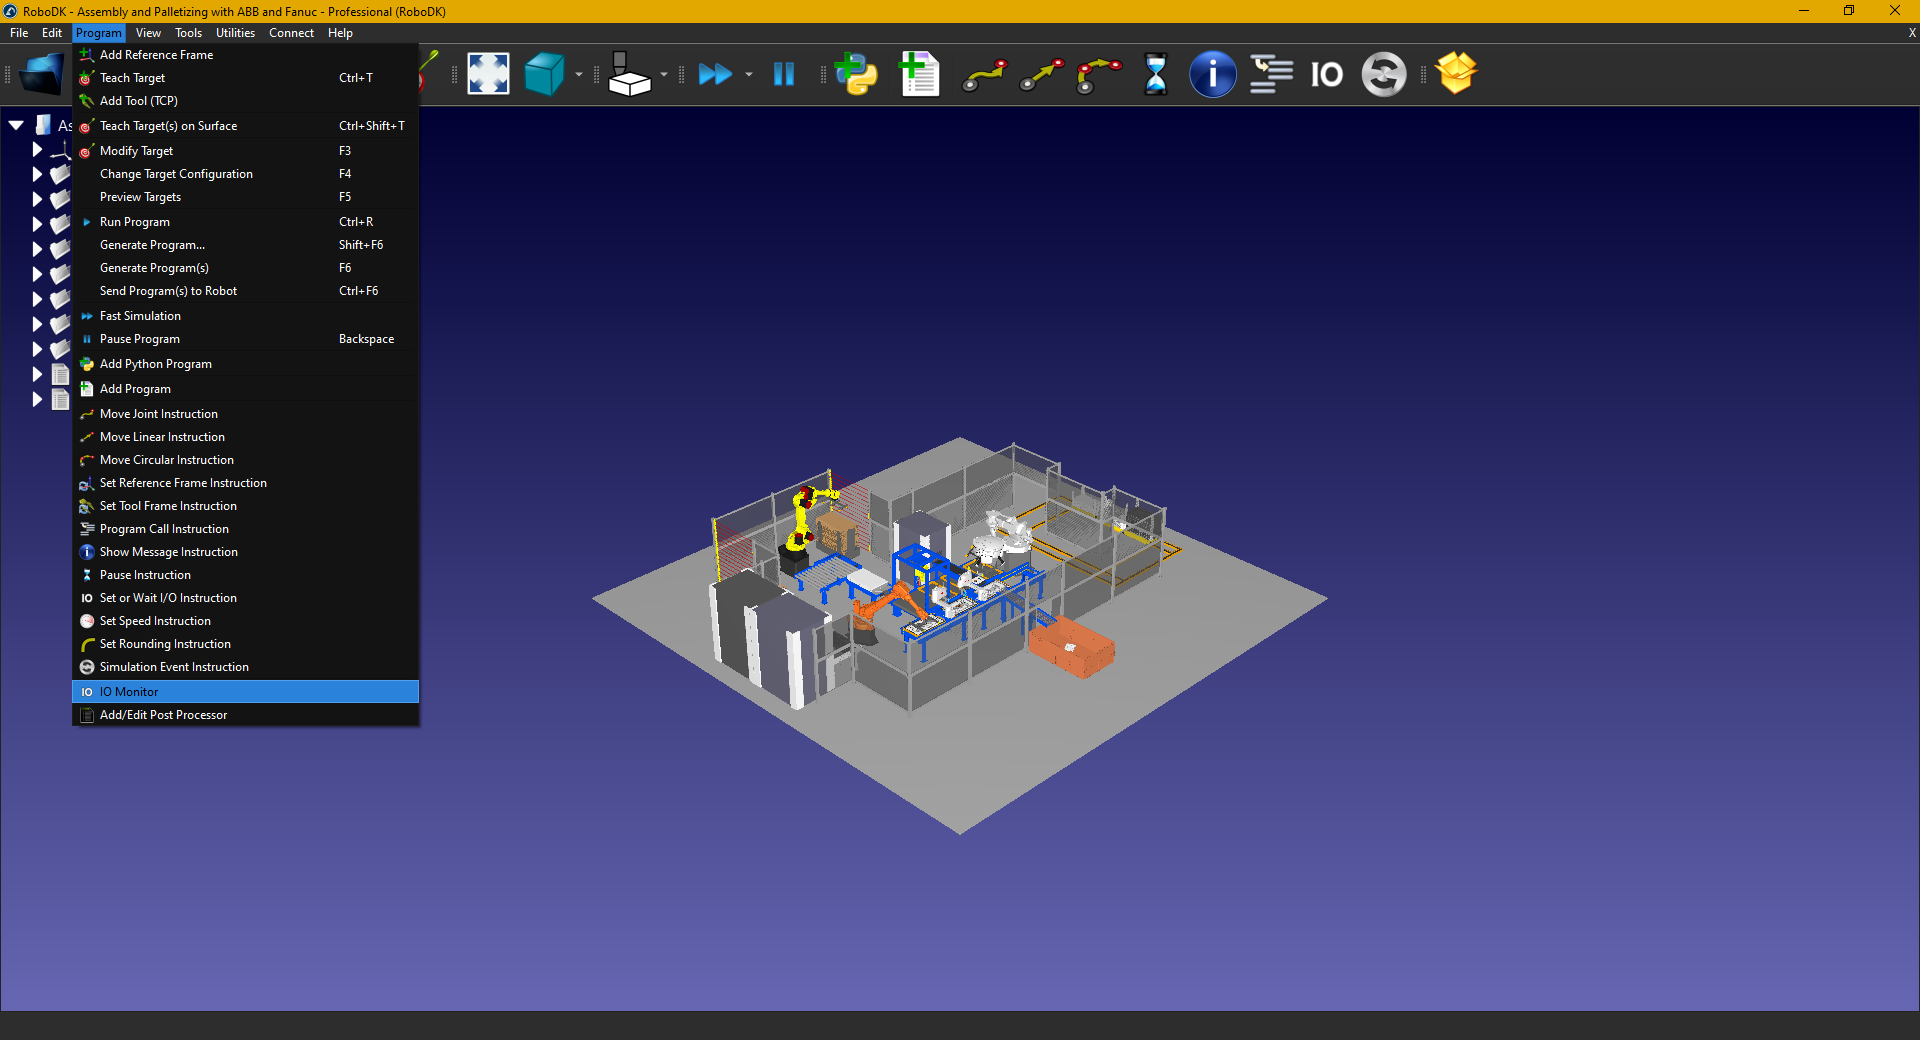Click the Move Circular Instruction toolbar icon

(x=1098, y=74)
